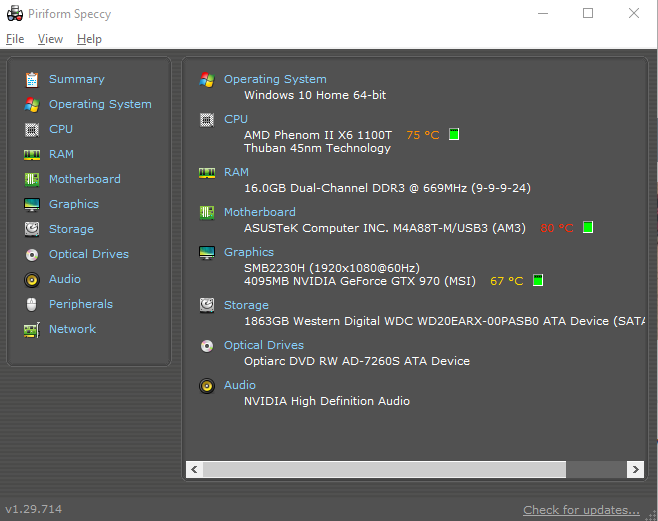This screenshot has height=521, width=658.
Task: View the Audio section from sidebar
Action: click(x=65, y=279)
